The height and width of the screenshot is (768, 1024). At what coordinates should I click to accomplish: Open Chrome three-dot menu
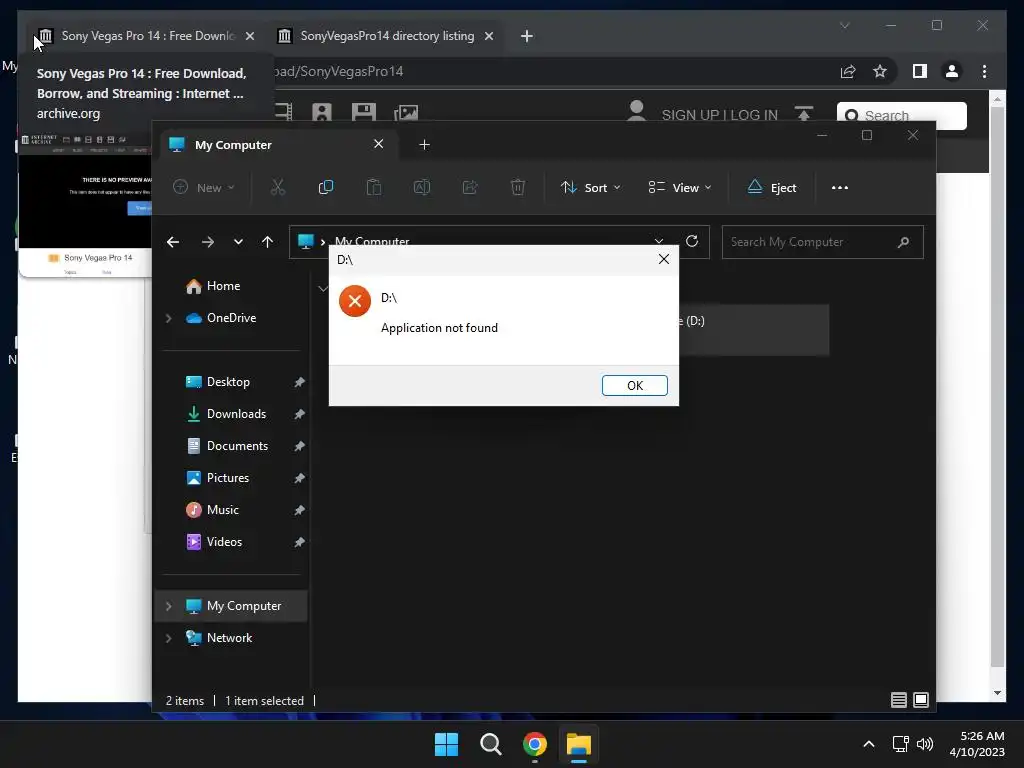pos(984,71)
